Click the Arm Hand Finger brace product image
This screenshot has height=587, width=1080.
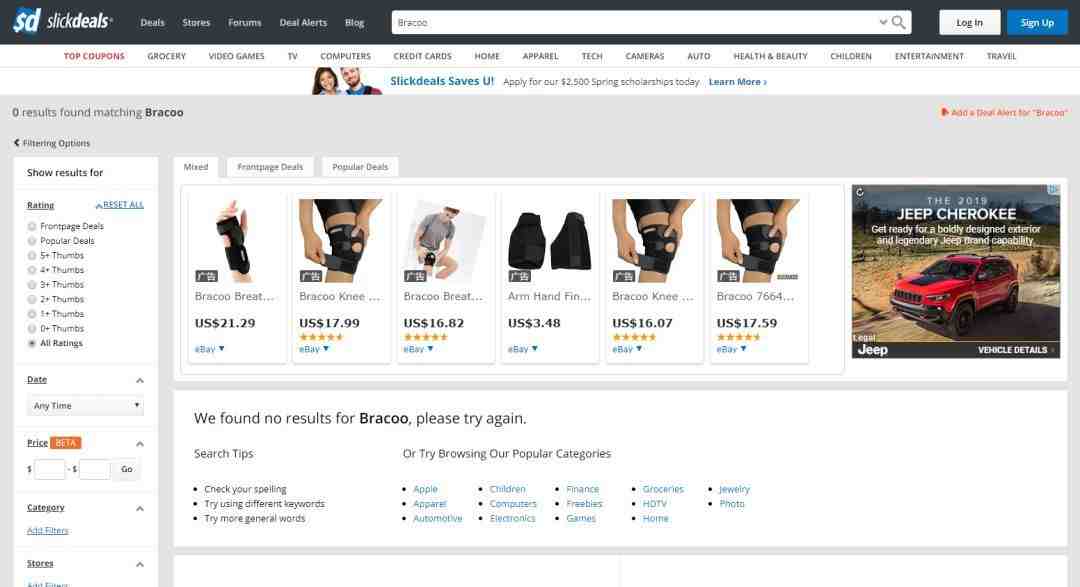point(549,240)
